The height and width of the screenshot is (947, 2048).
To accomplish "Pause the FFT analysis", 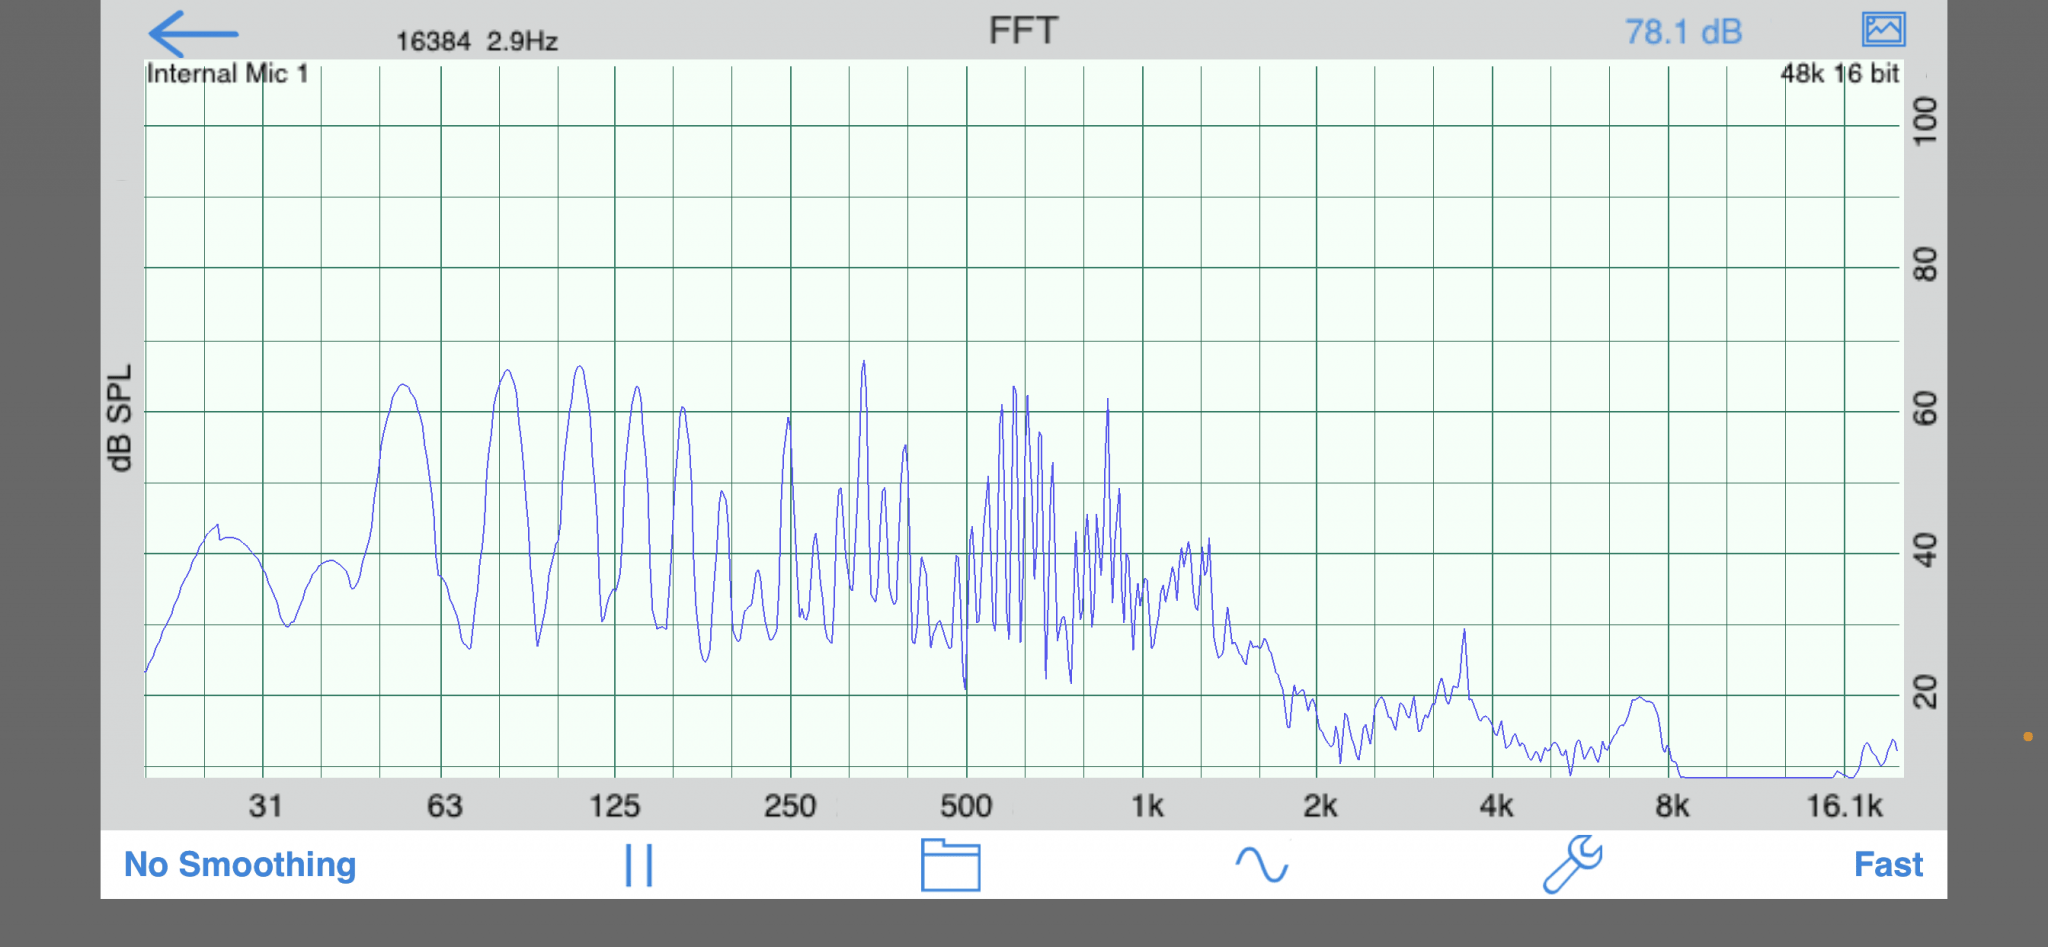I will 639,865.
